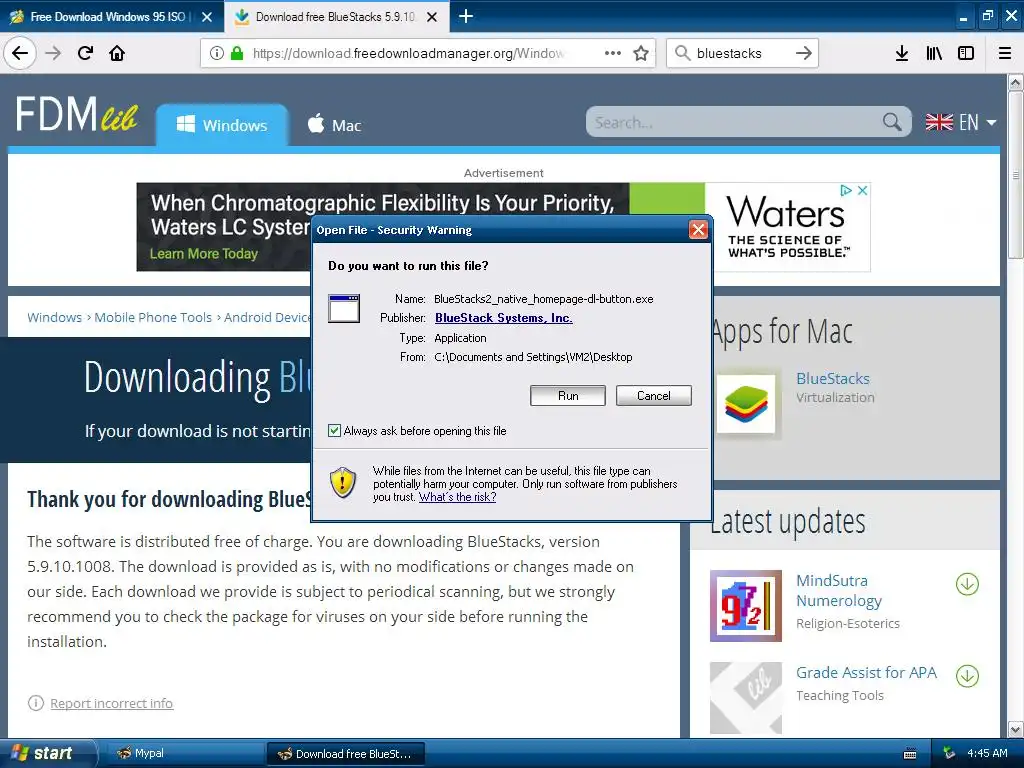Click the FDM lib site logo
This screenshot has width=1024, height=768.
(x=76, y=114)
